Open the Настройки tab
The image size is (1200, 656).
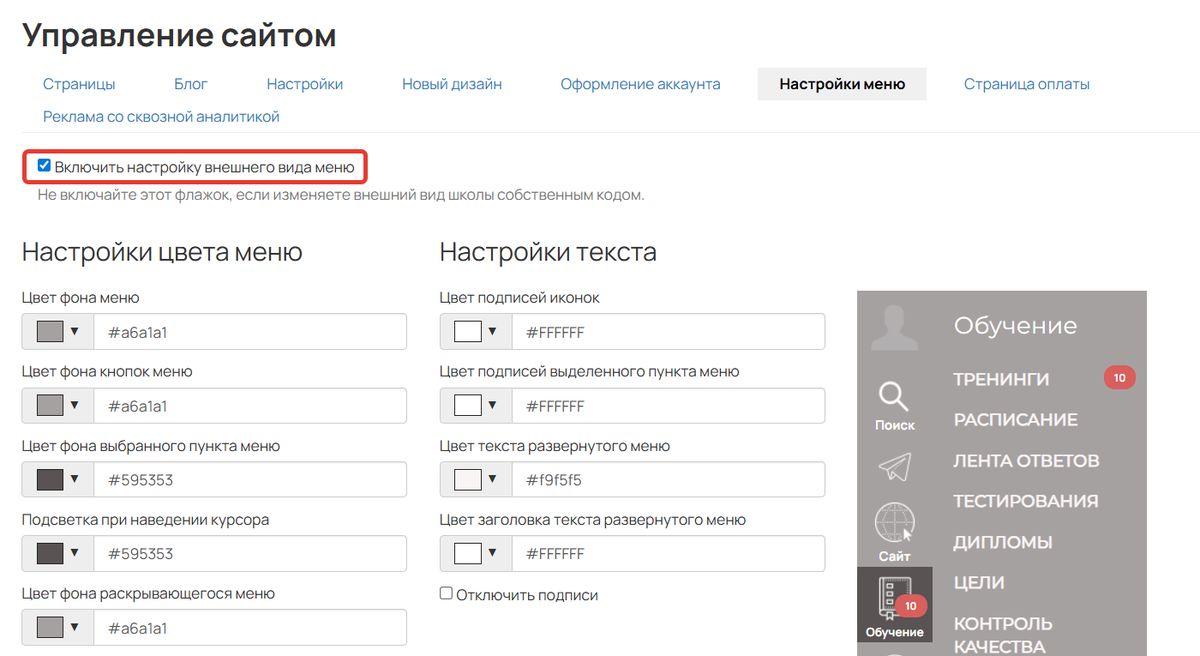click(x=305, y=84)
